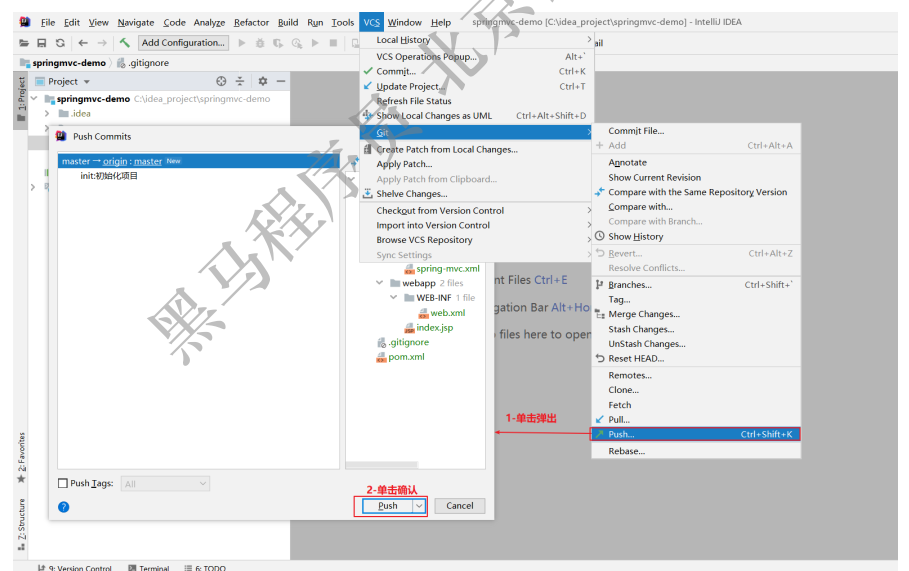Click the horizontal scrollbar in changed files pane
Image resolution: width=909 pixels, height=571 pixels.
(382, 465)
